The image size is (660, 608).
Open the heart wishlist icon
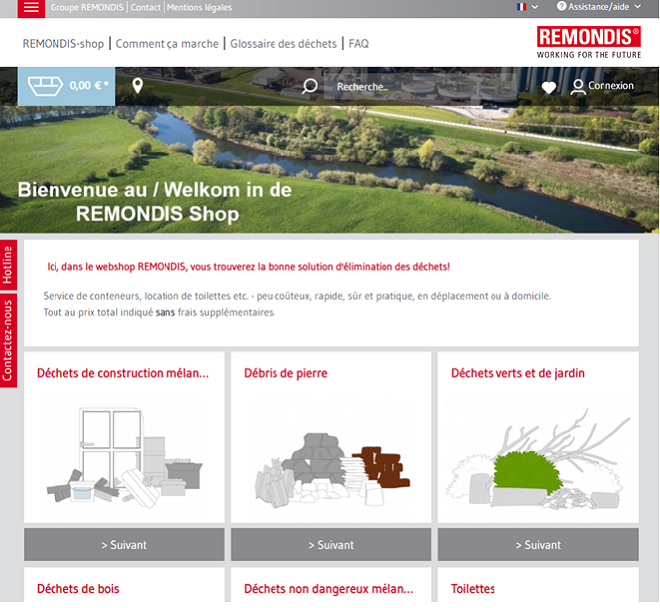click(549, 88)
